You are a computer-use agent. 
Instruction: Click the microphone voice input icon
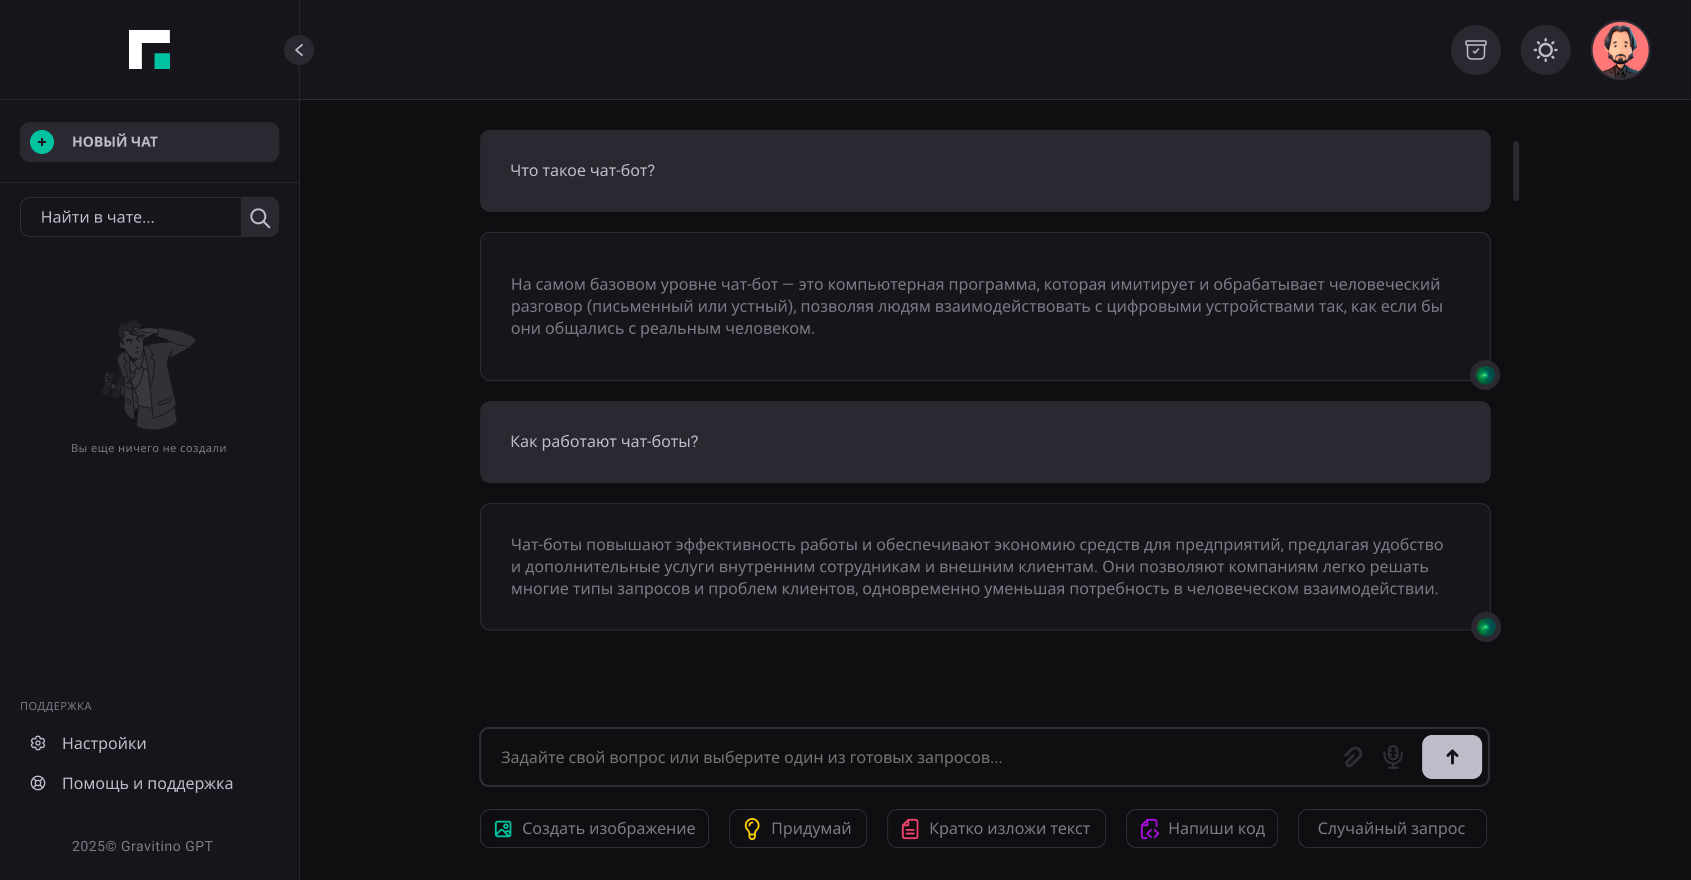(x=1393, y=757)
